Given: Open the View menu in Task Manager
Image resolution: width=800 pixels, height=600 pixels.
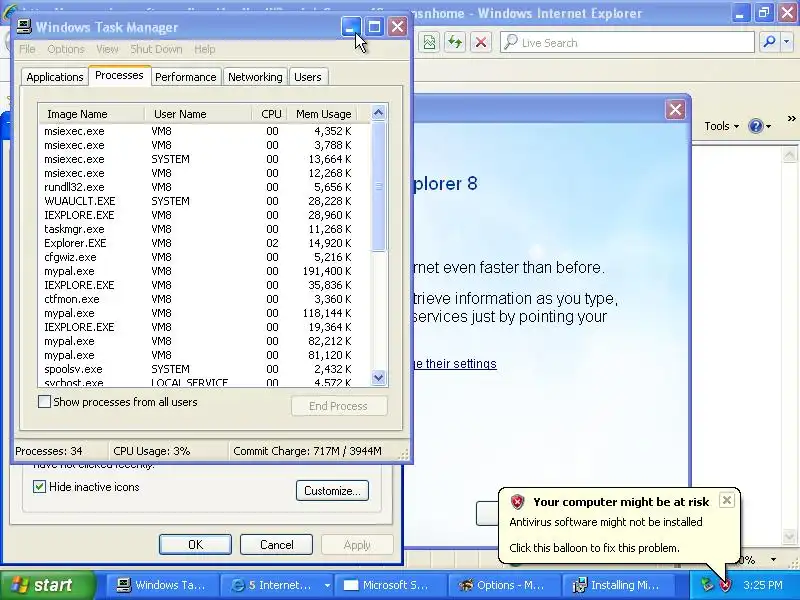Looking at the screenshot, I should tap(107, 49).
